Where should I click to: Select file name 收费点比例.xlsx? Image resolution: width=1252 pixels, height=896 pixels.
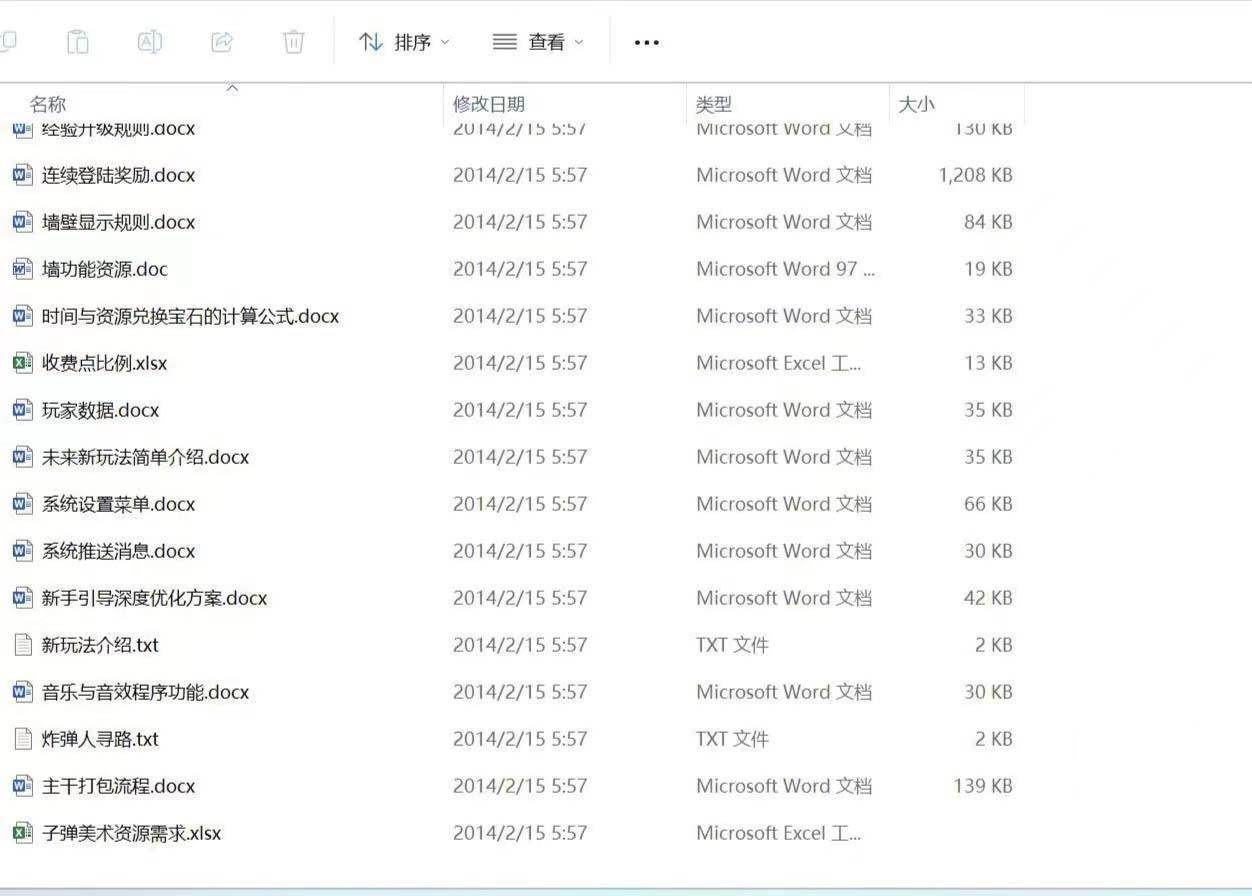104,363
